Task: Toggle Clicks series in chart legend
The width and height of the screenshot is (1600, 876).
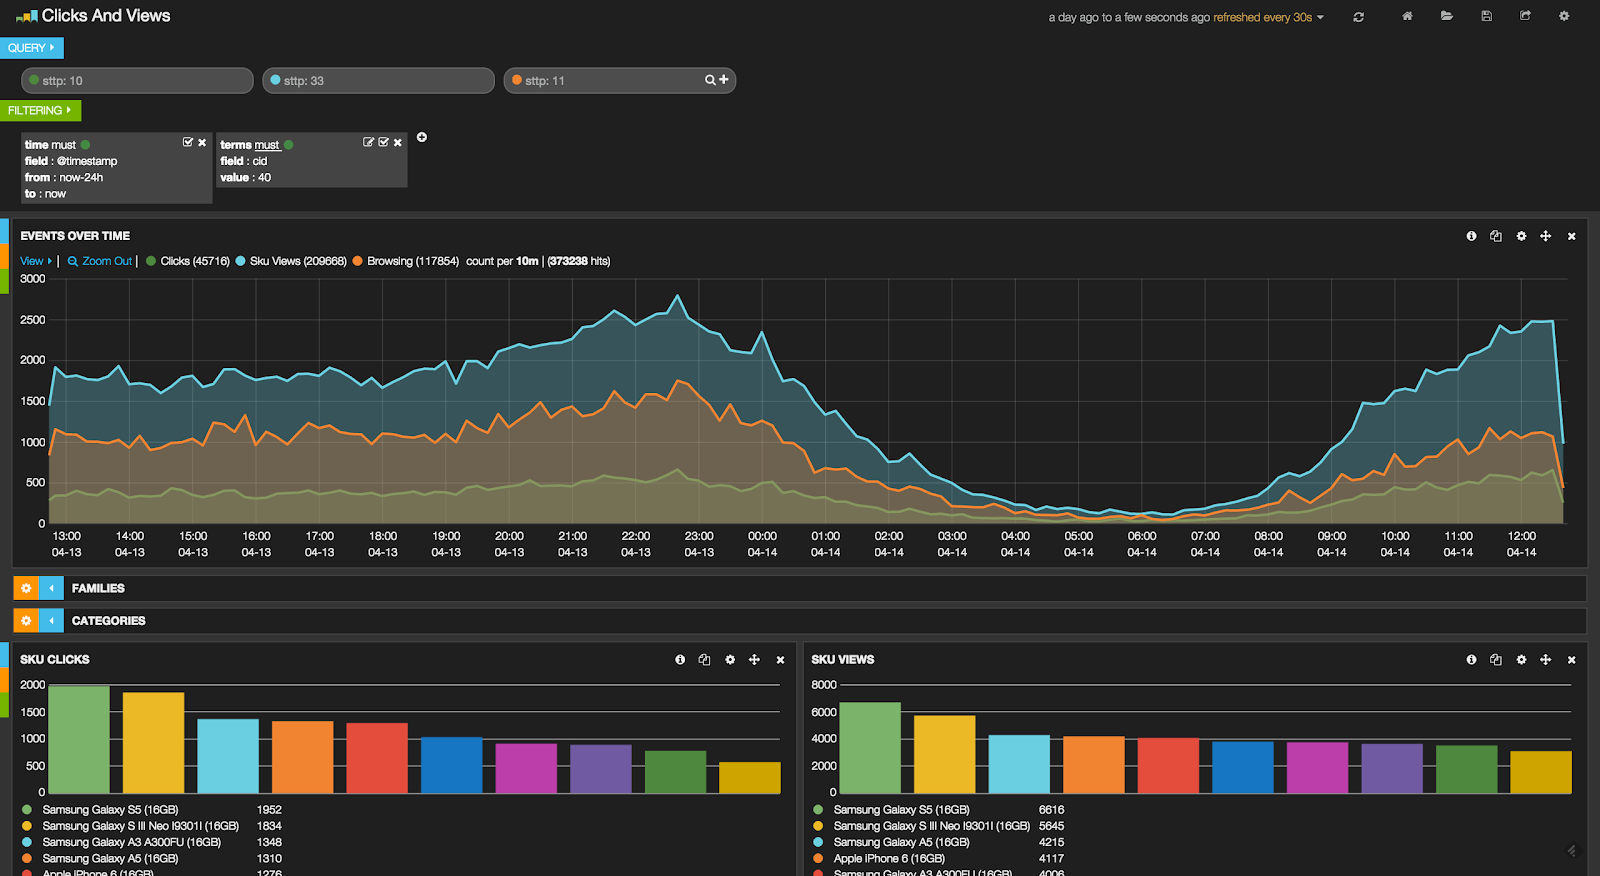Action: pyautogui.click(x=188, y=261)
